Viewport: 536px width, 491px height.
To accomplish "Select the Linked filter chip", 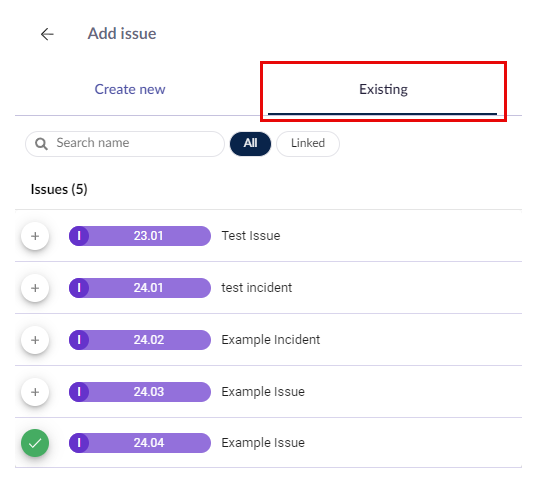I will pos(308,144).
